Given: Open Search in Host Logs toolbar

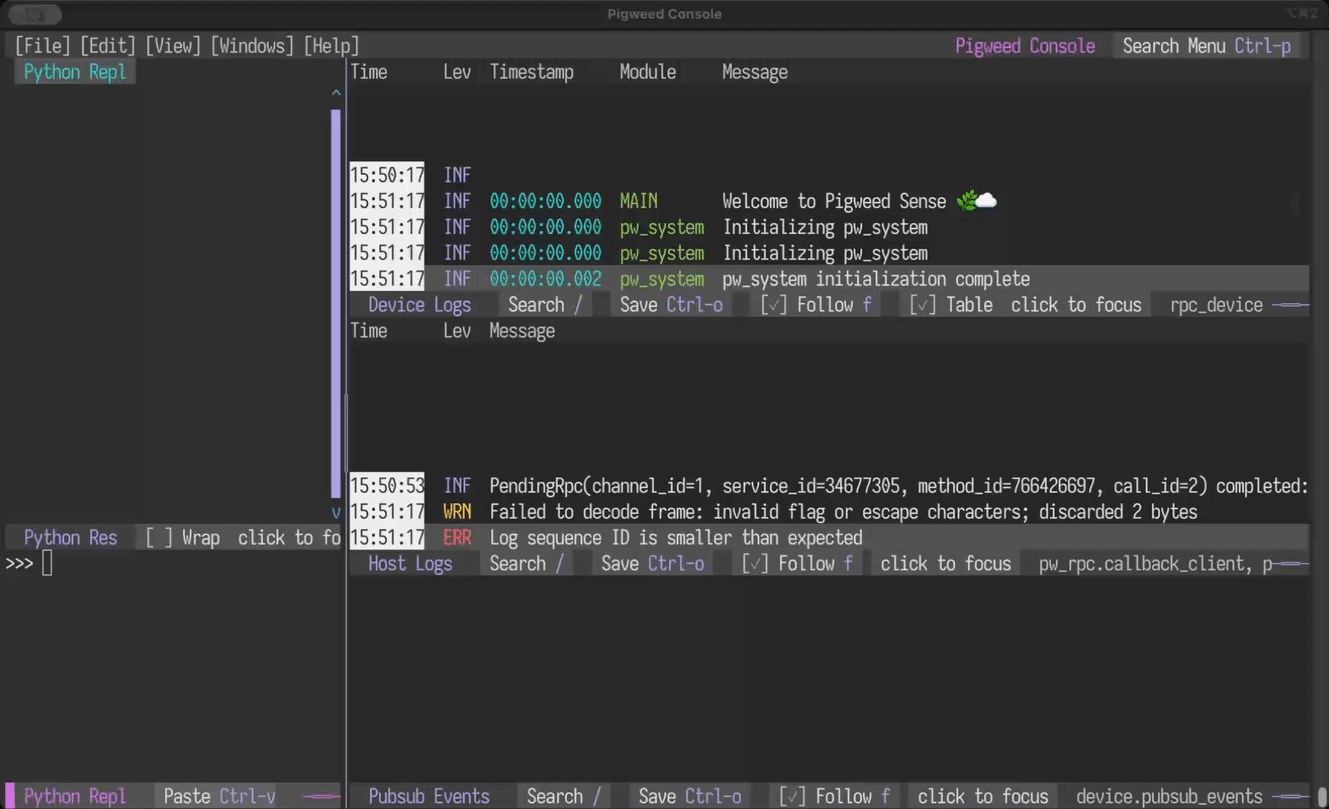Looking at the screenshot, I should tap(527, 564).
